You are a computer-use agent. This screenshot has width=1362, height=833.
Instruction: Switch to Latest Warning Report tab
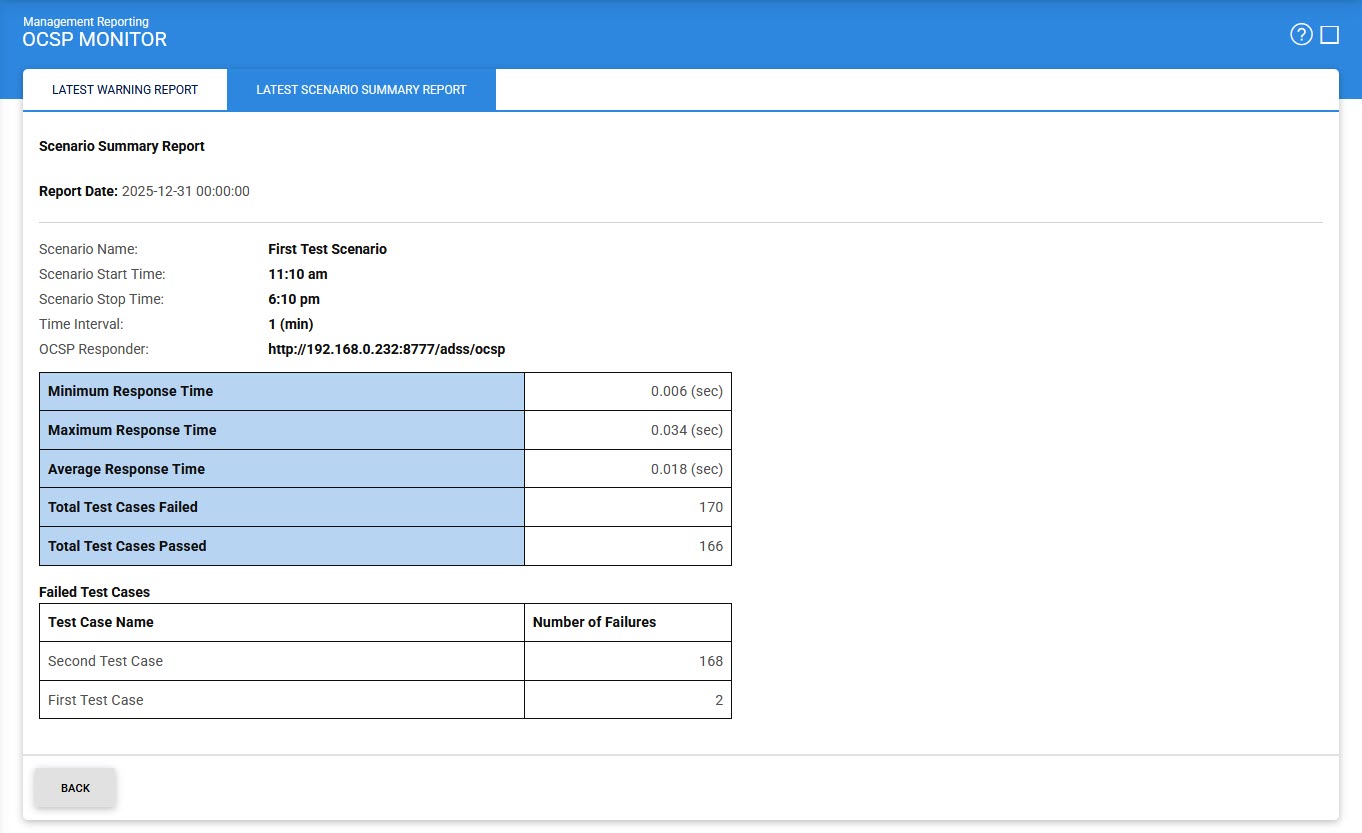tap(125, 90)
